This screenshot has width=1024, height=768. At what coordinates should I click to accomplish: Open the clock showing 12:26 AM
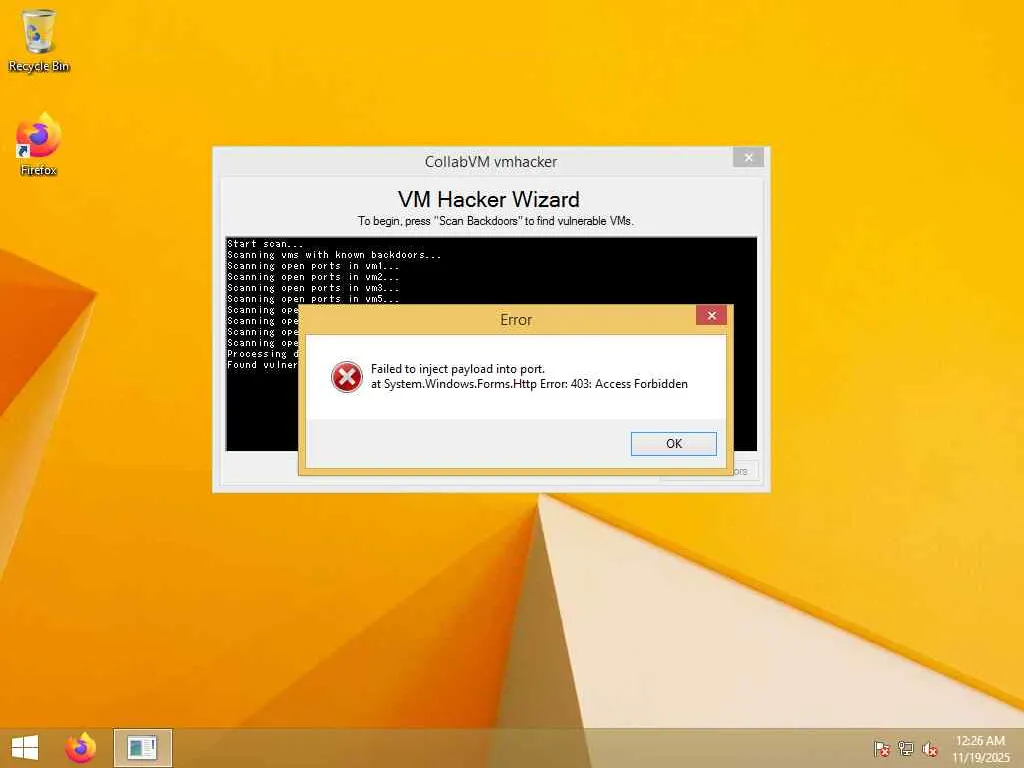pyautogui.click(x=980, y=748)
